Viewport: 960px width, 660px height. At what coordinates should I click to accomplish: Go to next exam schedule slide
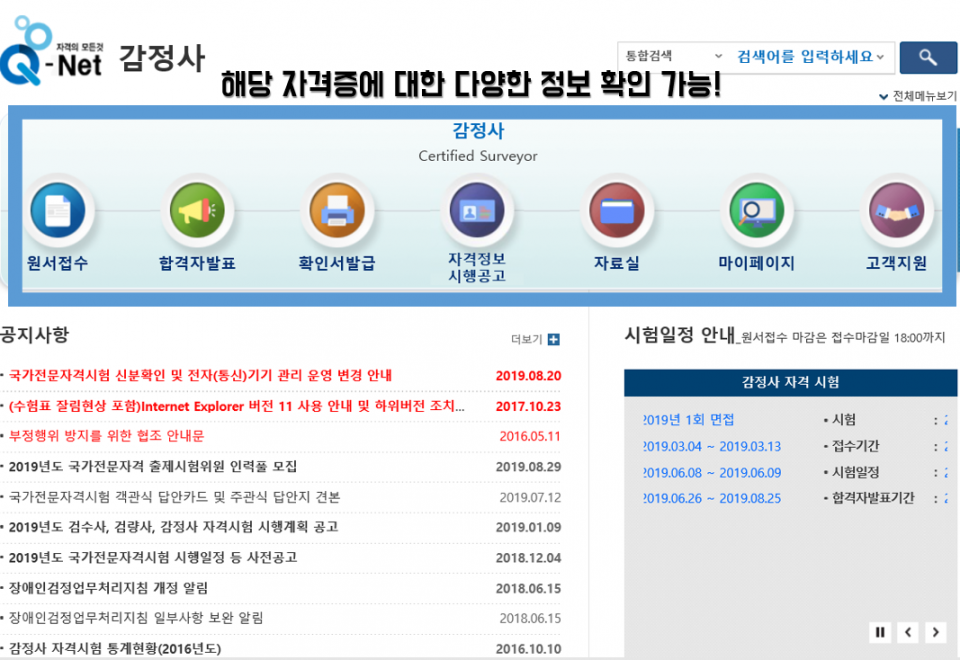pos(935,632)
